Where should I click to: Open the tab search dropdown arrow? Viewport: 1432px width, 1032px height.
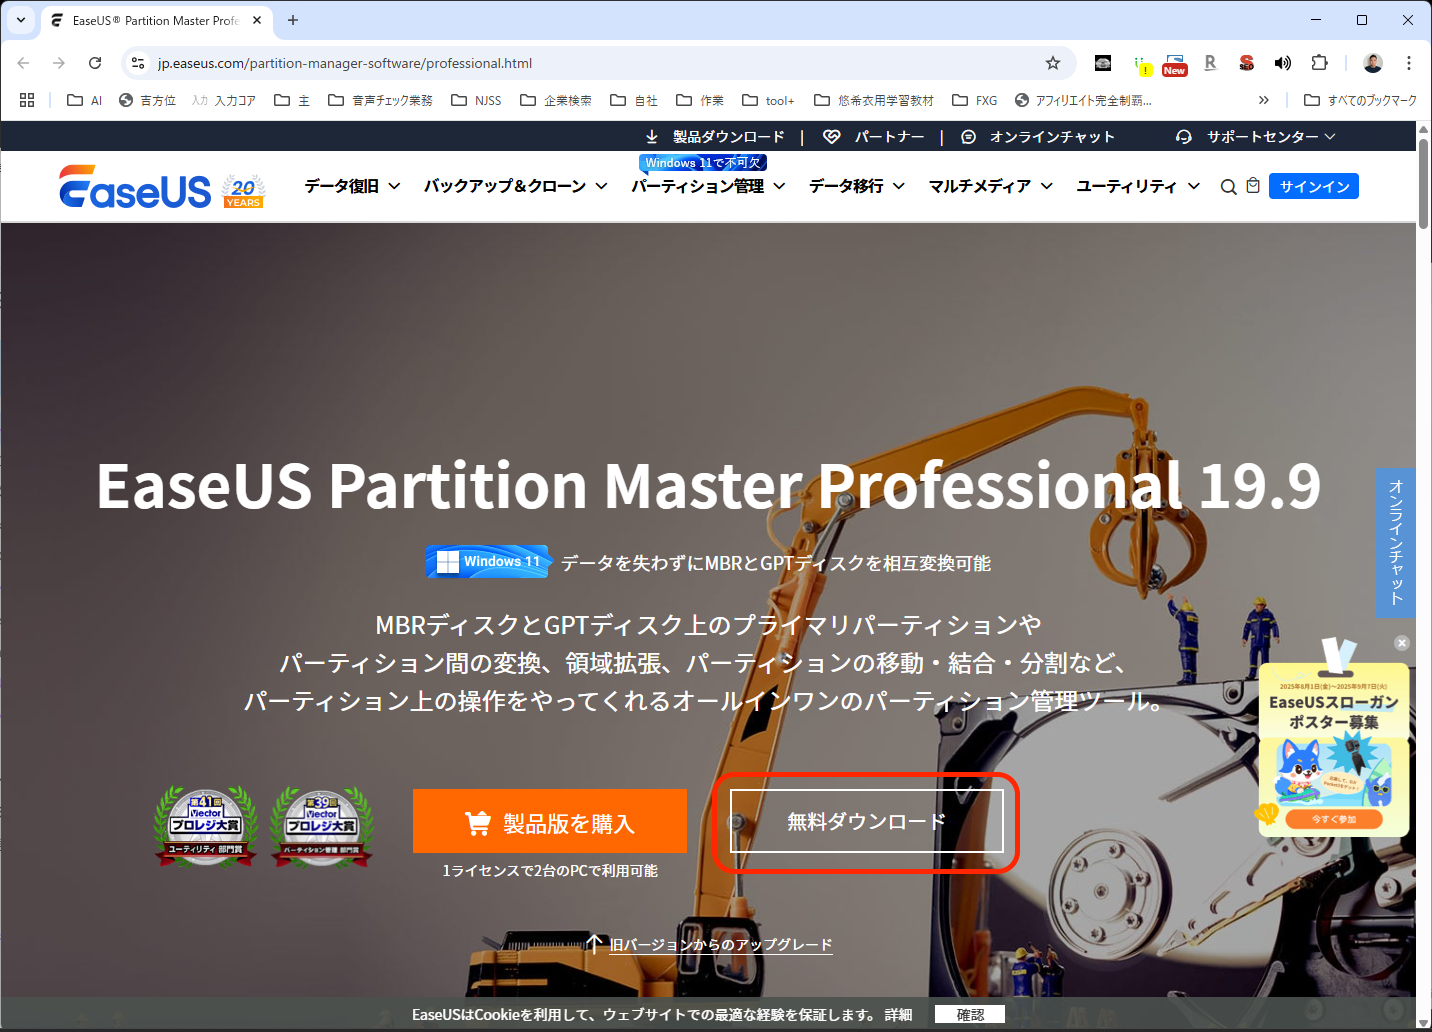[x=20, y=20]
